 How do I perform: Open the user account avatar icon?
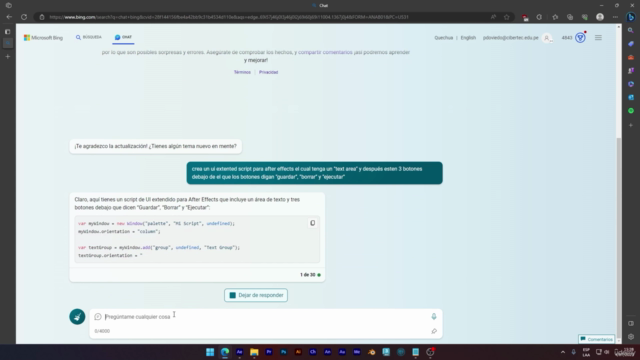[547, 38]
